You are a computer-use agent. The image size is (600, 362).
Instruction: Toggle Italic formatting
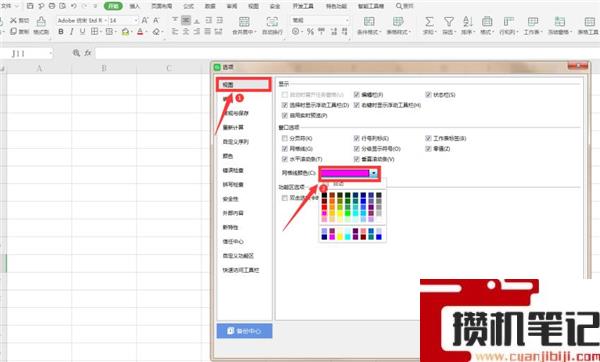point(72,32)
